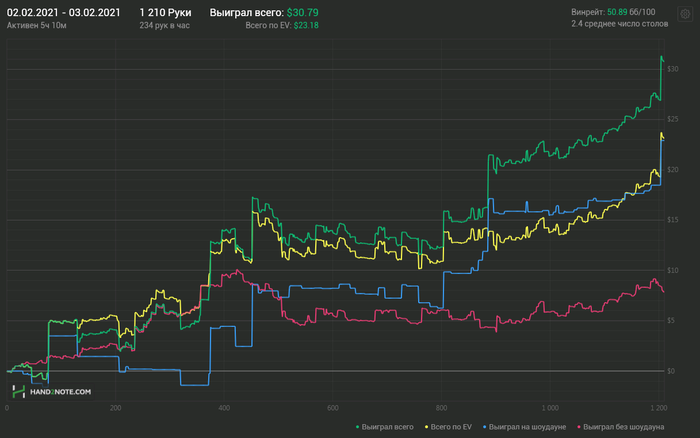Click the '1 210 Руки' hands count
The height and width of the screenshot is (438, 700).
(x=165, y=13)
